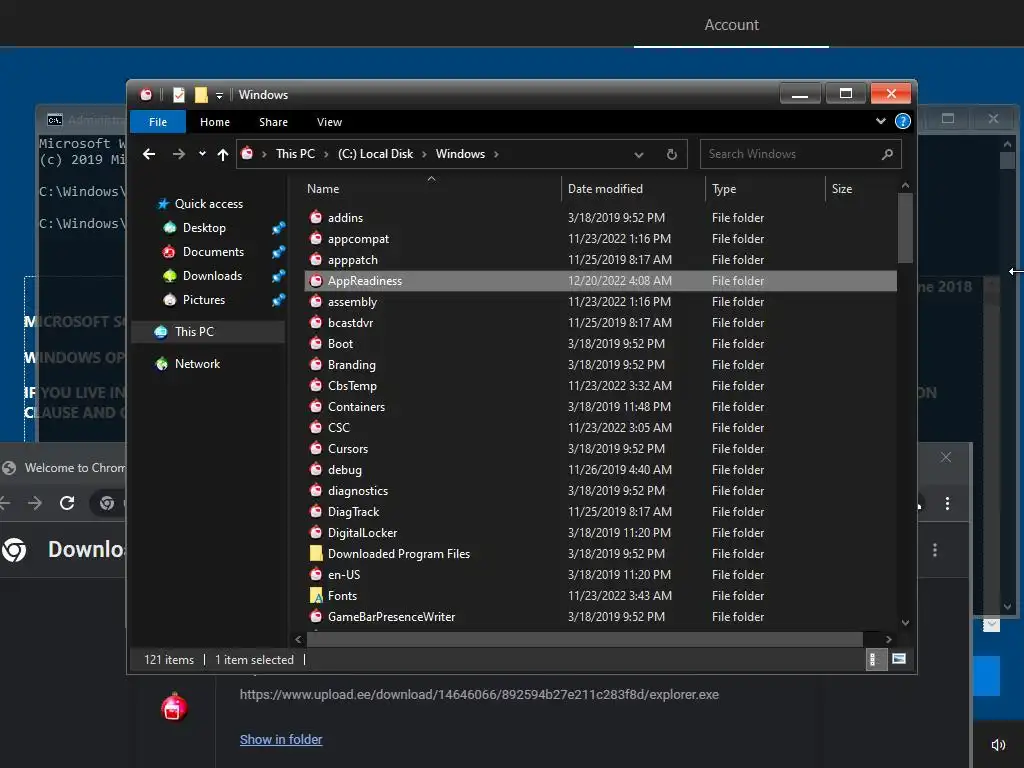Click the en-US folder name
The height and width of the screenshot is (768, 1024).
tap(344, 575)
